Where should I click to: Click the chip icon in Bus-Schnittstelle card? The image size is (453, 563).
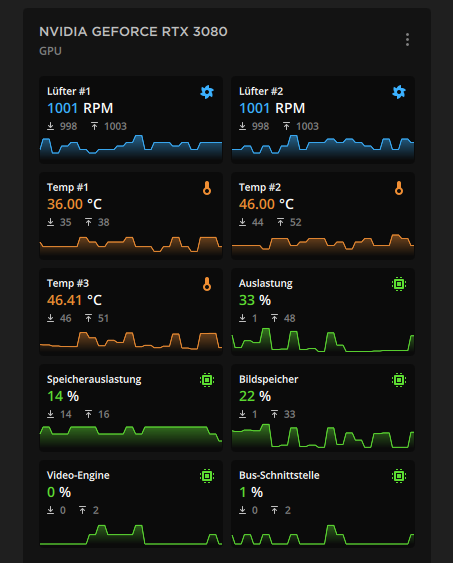point(399,476)
